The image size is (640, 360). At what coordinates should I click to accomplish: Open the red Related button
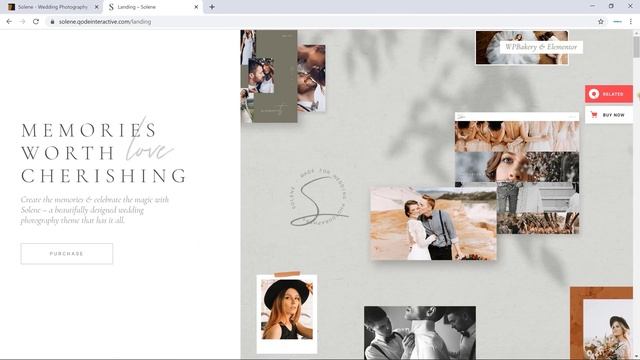point(609,94)
